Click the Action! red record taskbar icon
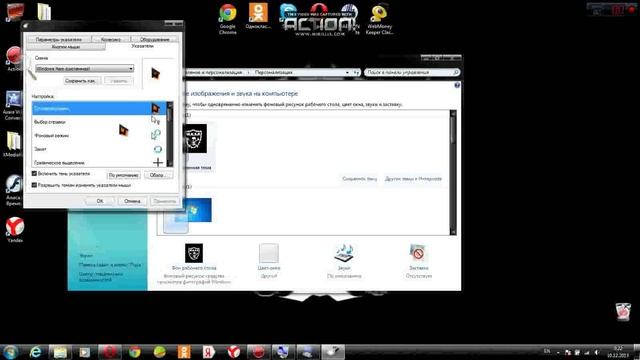The height and width of the screenshot is (360, 640). click(258, 352)
